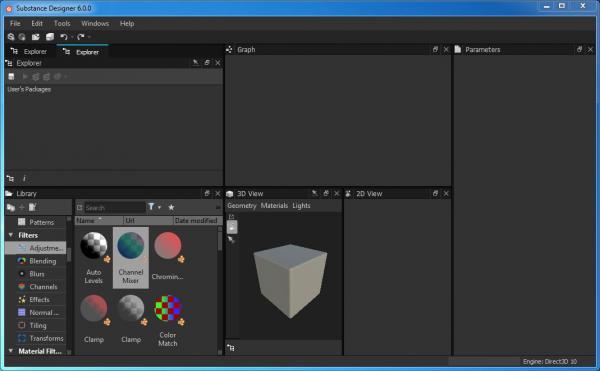Select Patterns in Library tree
This screenshot has width=600, height=371.
(x=41, y=222)
